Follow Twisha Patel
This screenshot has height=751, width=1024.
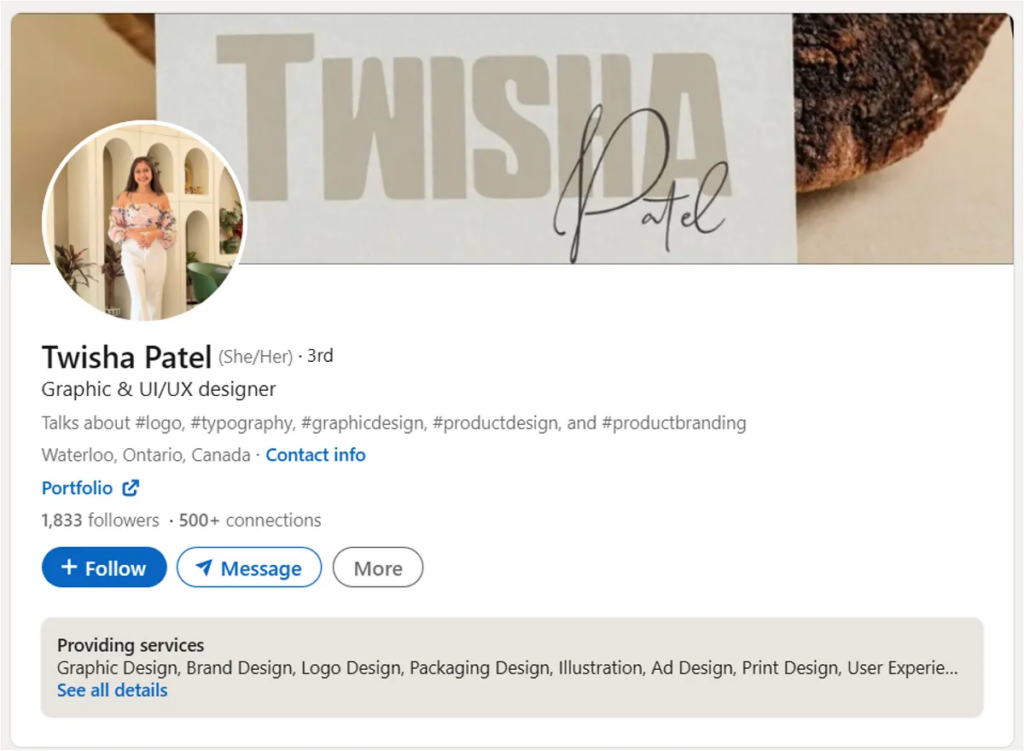[103, 567]
